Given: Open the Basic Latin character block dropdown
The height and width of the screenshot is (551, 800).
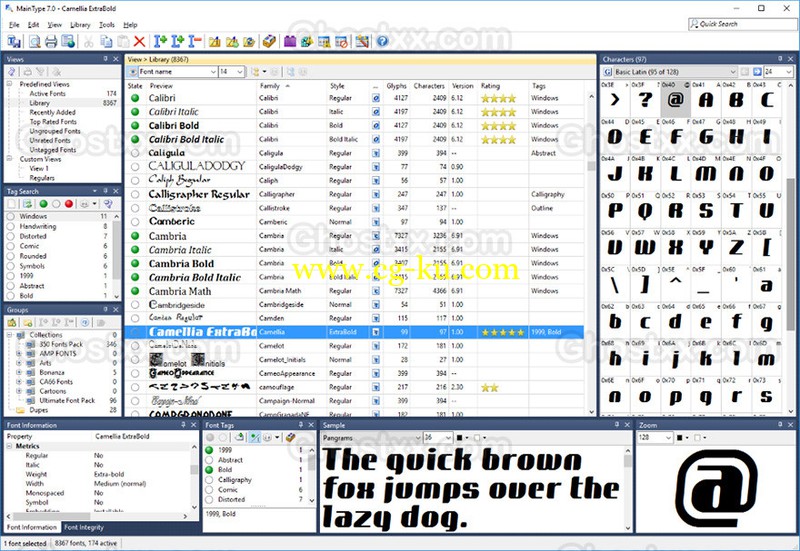Looking at the screenshot, I should click(x=733, y=72).
